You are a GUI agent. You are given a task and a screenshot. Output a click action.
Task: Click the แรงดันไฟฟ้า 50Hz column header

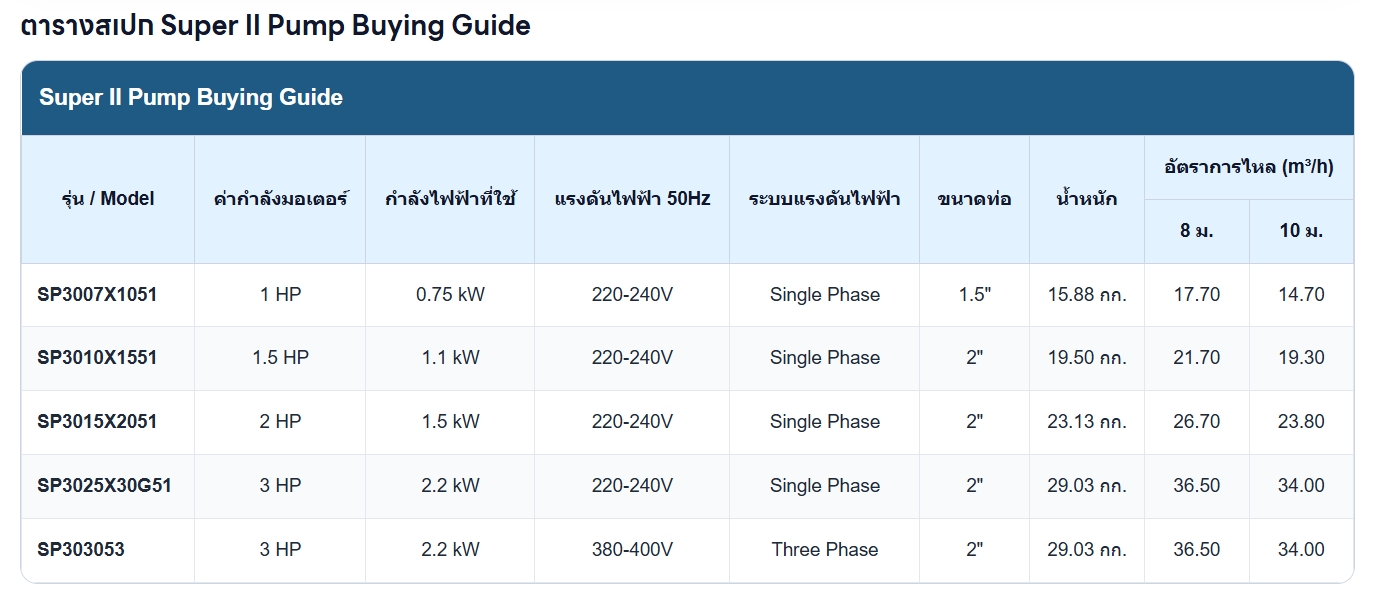click(x=632, y=199)
